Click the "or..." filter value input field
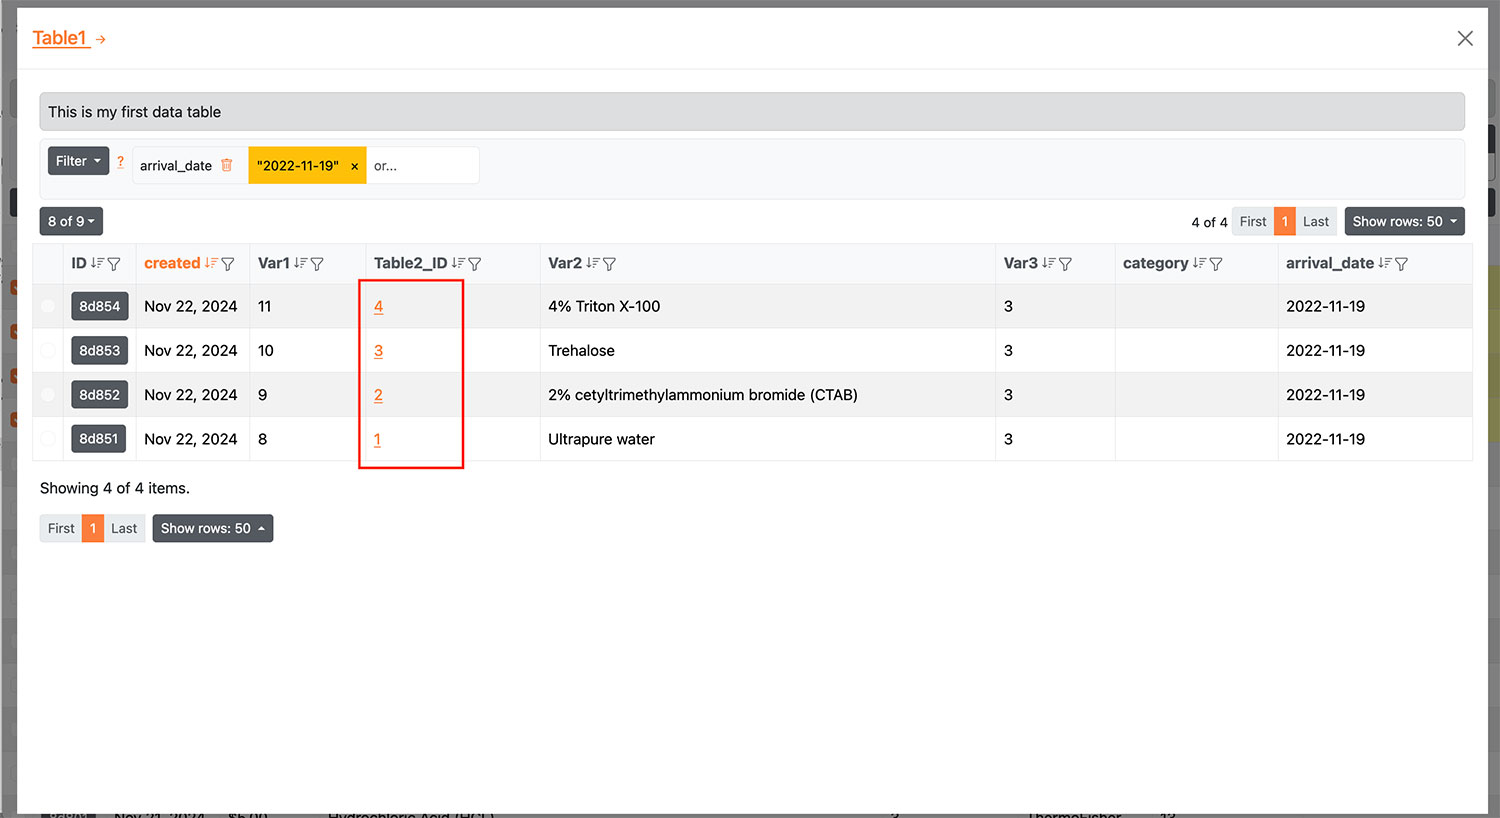This screenshot has height=818, width=1500. coord(422,166)
